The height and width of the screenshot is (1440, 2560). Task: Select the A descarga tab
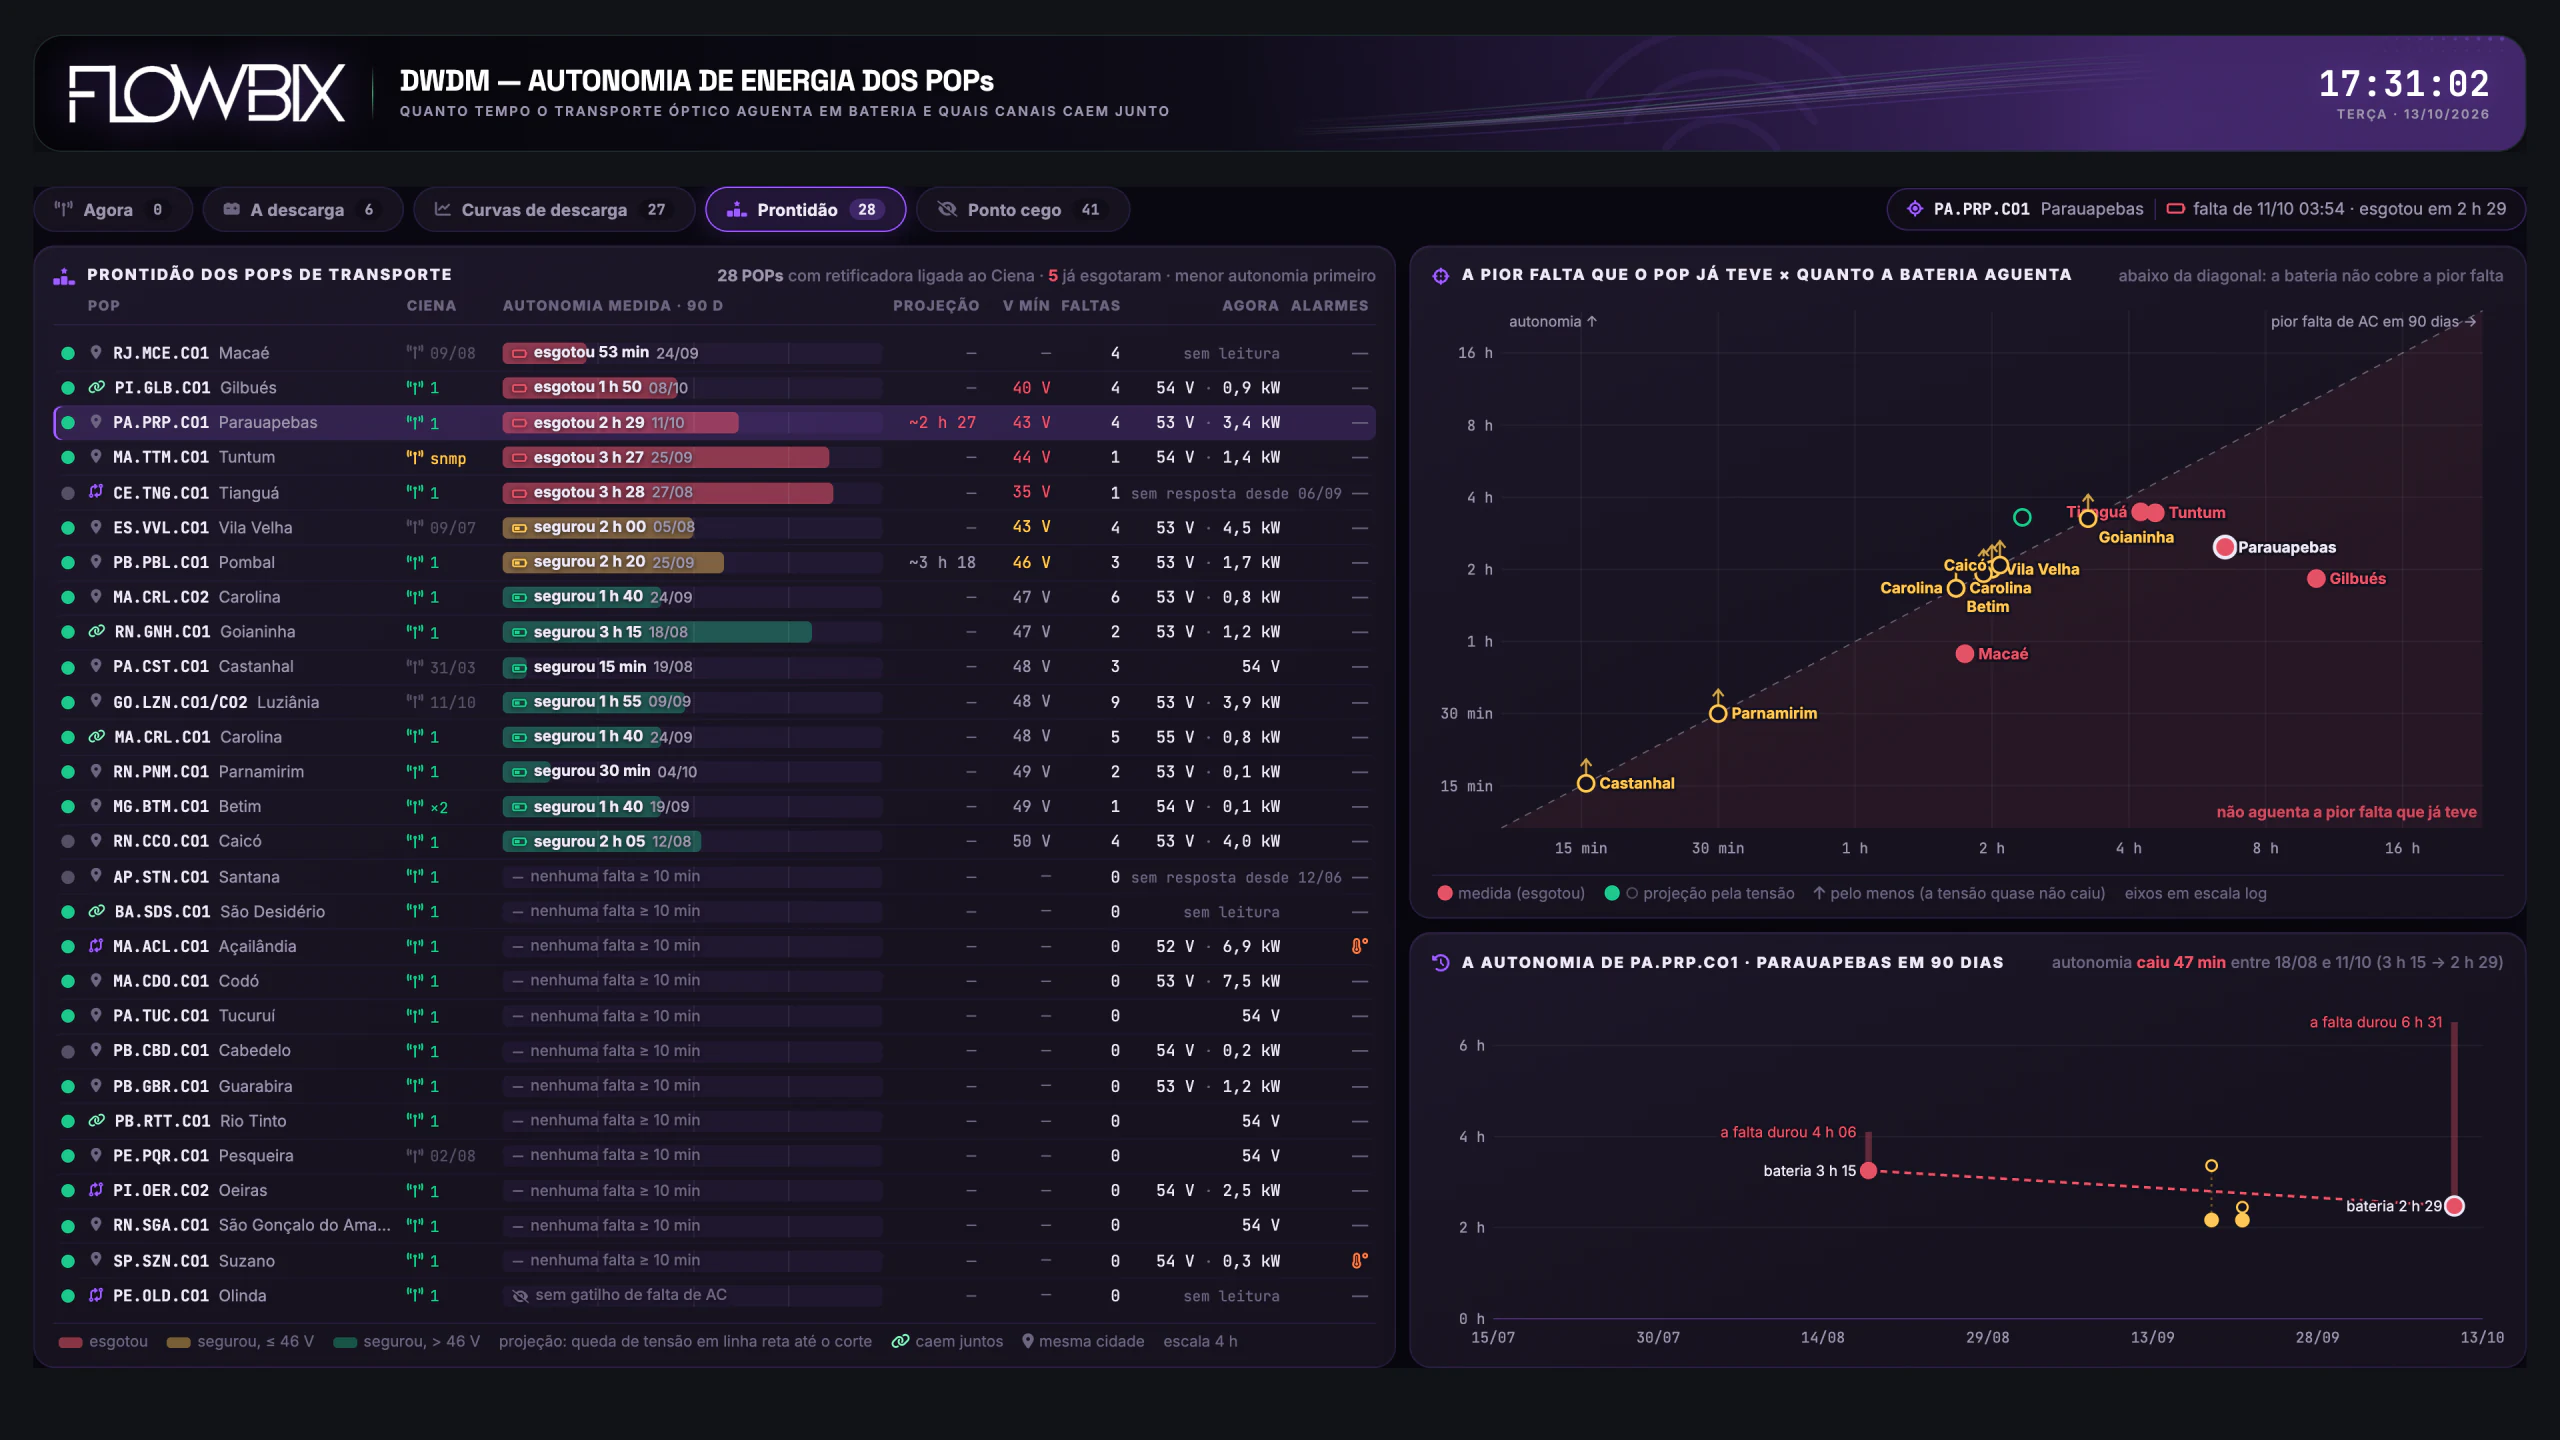[303, 210]
